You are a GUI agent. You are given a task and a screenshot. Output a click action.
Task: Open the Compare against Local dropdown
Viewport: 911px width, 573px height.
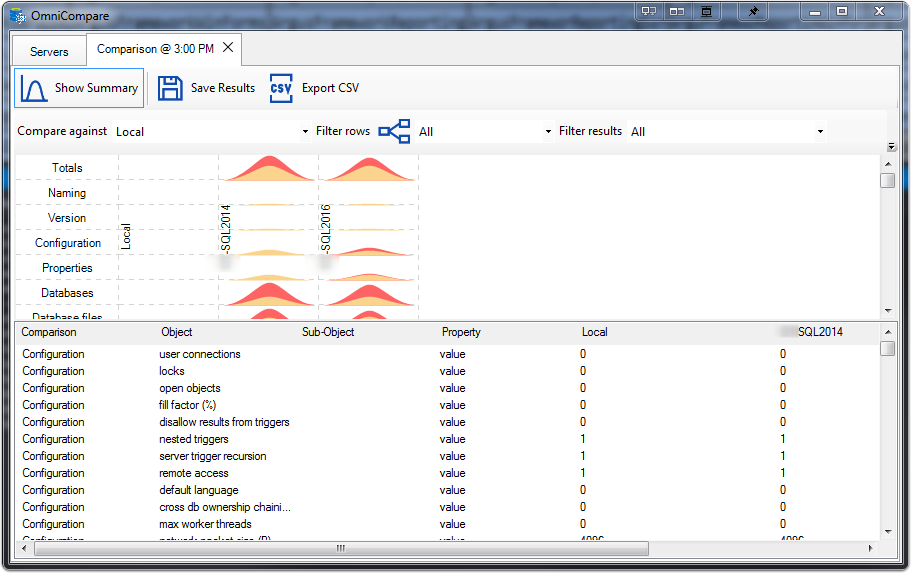click(x=213, y=132)
